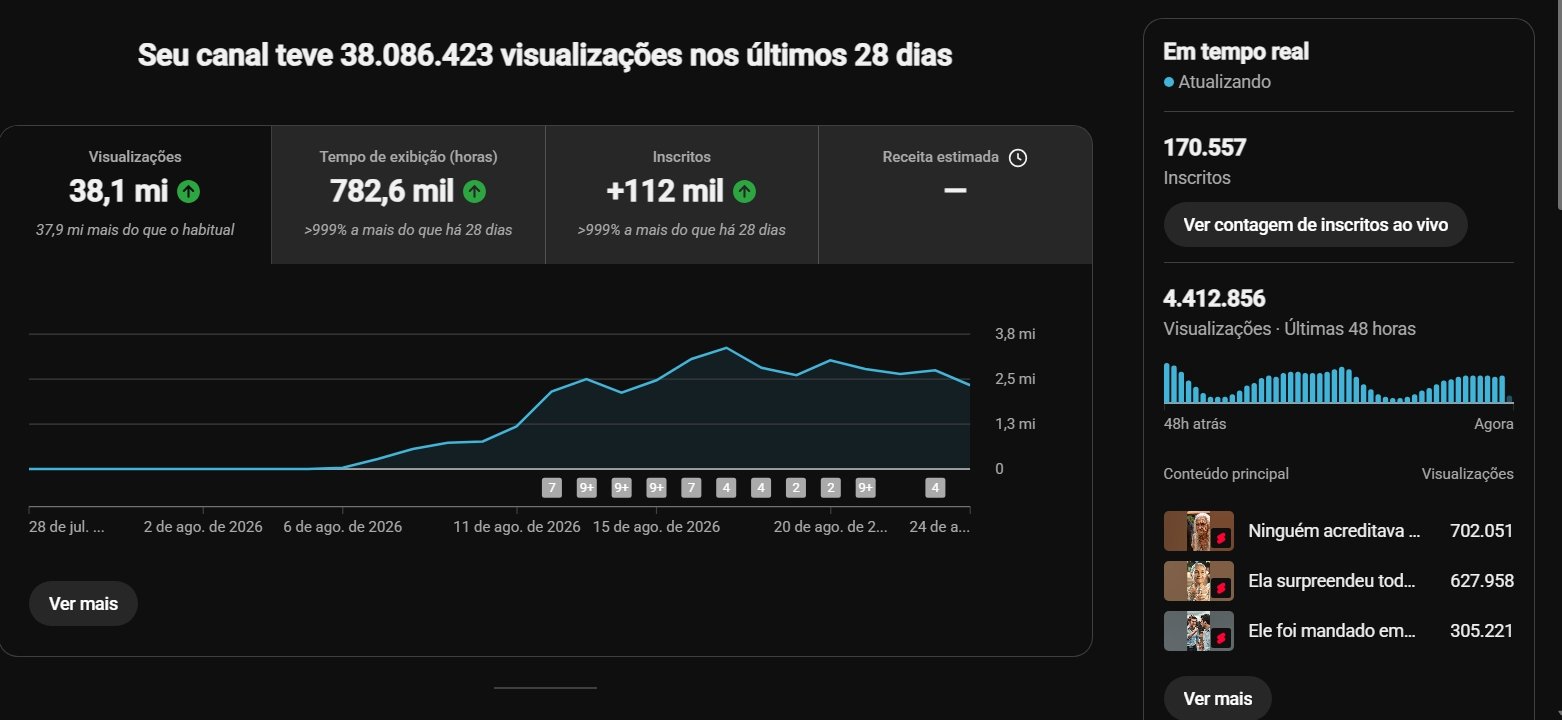Screen dimensions: 1562x720
Task: Select the Receita estimada tab
Action: [x=955, y=194]
